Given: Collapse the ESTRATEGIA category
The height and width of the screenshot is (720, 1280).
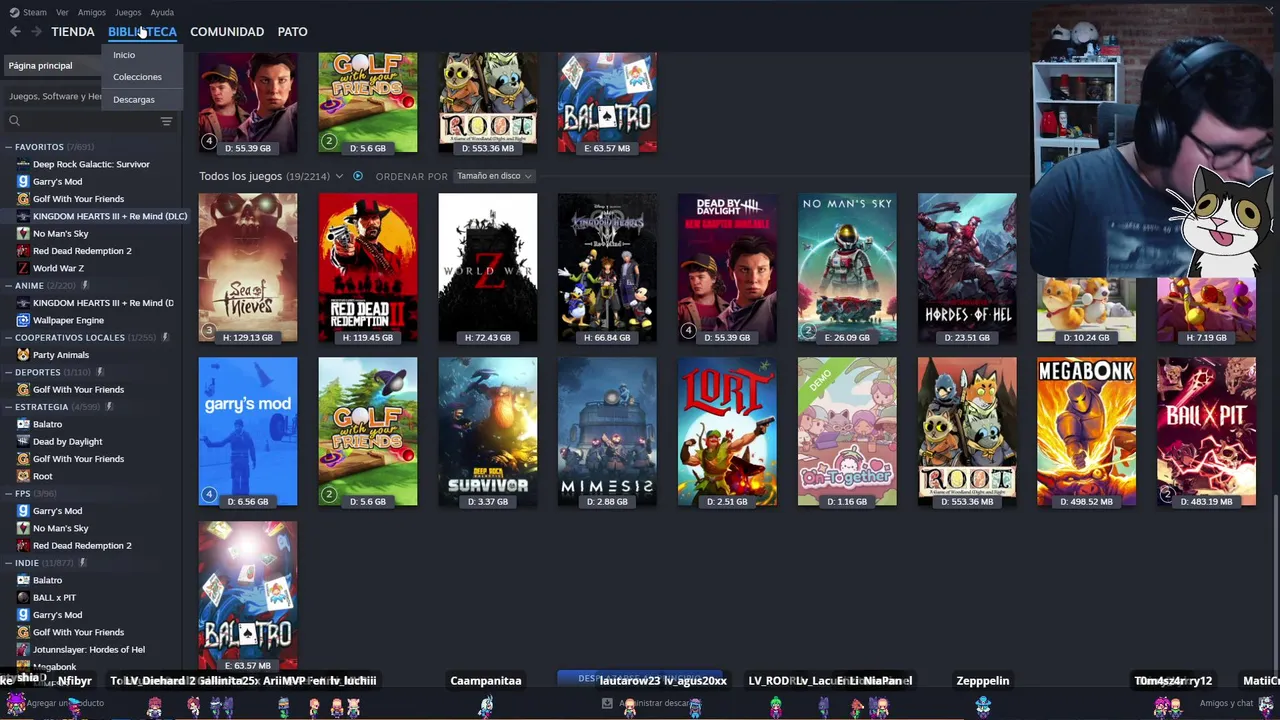Looking at the screenshot, I should pyautogui.click(x=8, y=407).
